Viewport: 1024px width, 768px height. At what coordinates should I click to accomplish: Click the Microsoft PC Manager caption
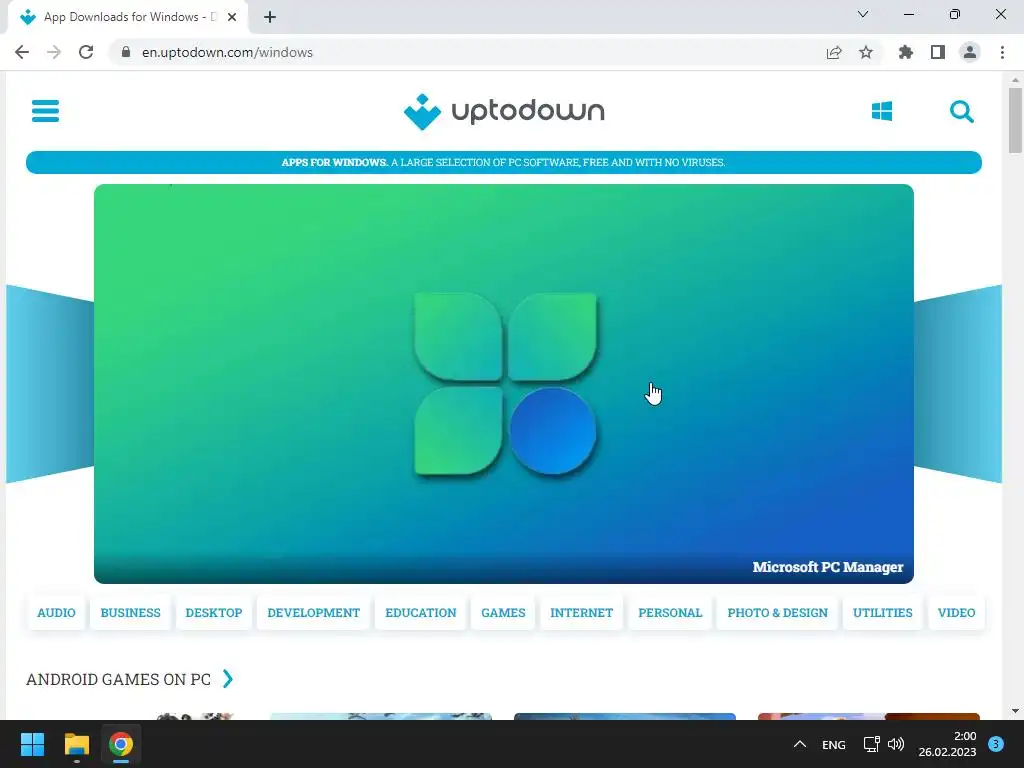(x=827, y=567)
